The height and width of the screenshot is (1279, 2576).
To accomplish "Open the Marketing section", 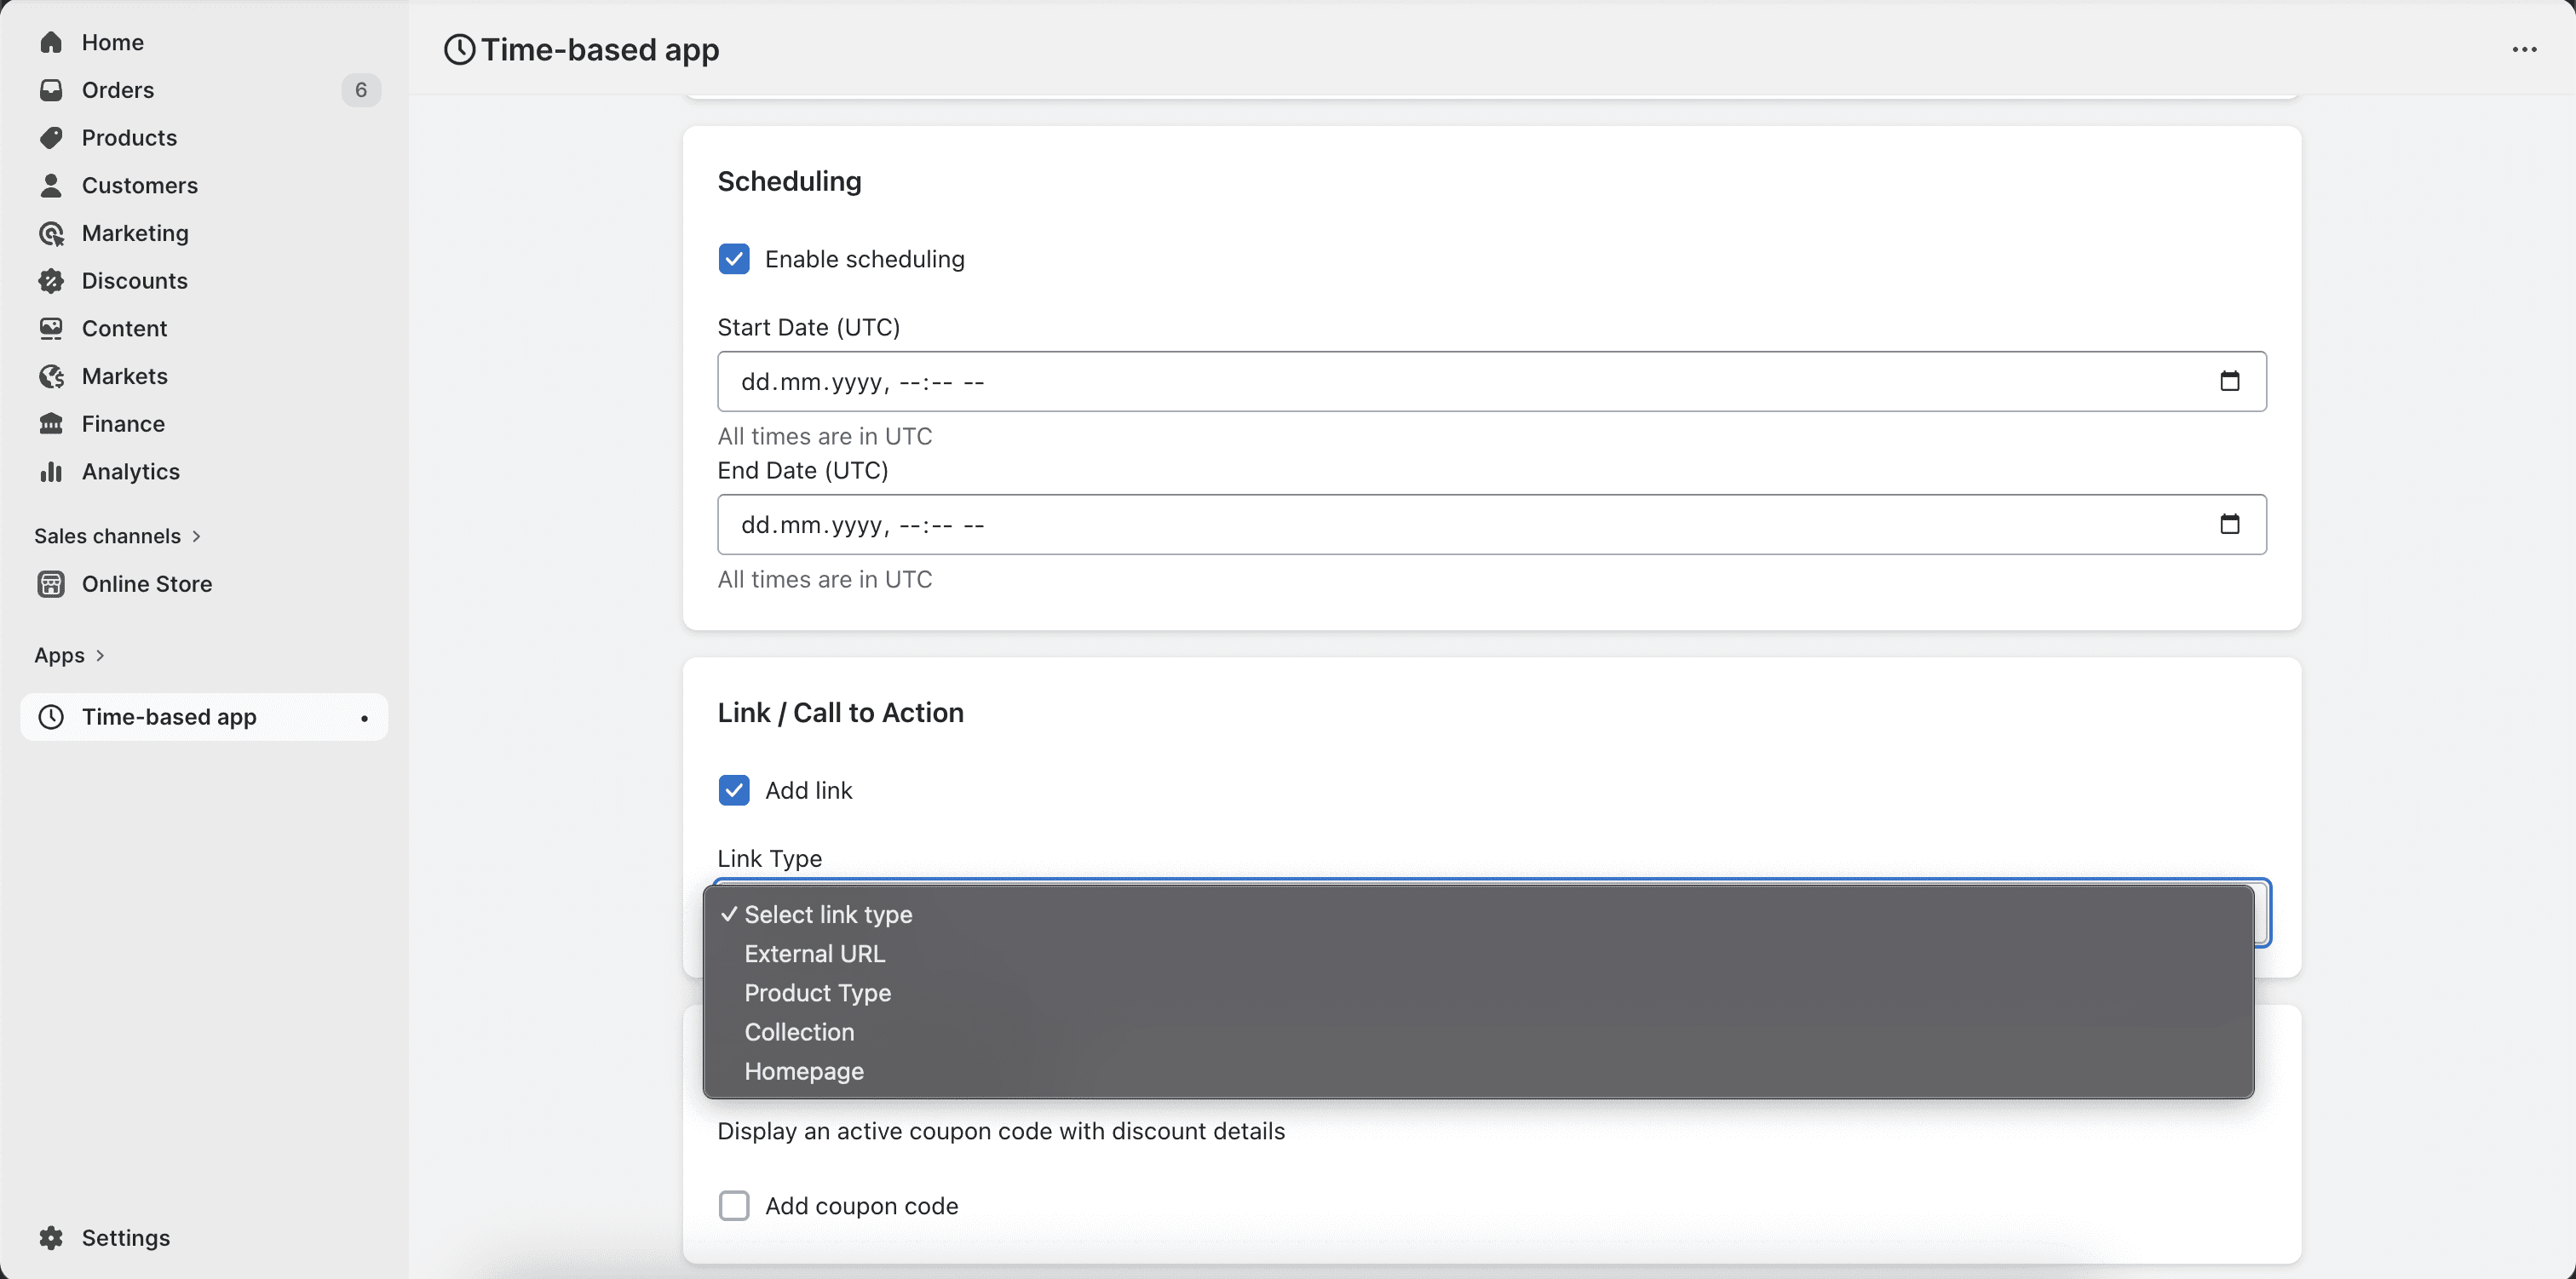I will click(x=135, y=233).
